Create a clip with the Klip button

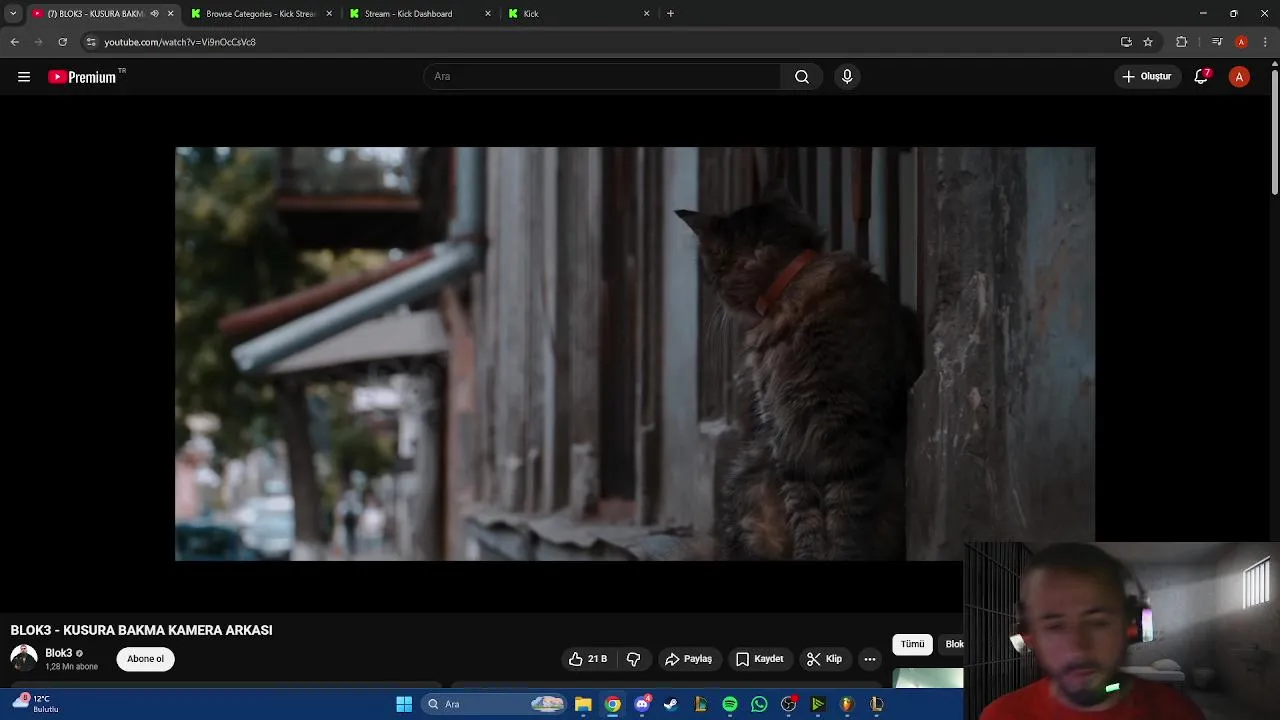[825, 659]
